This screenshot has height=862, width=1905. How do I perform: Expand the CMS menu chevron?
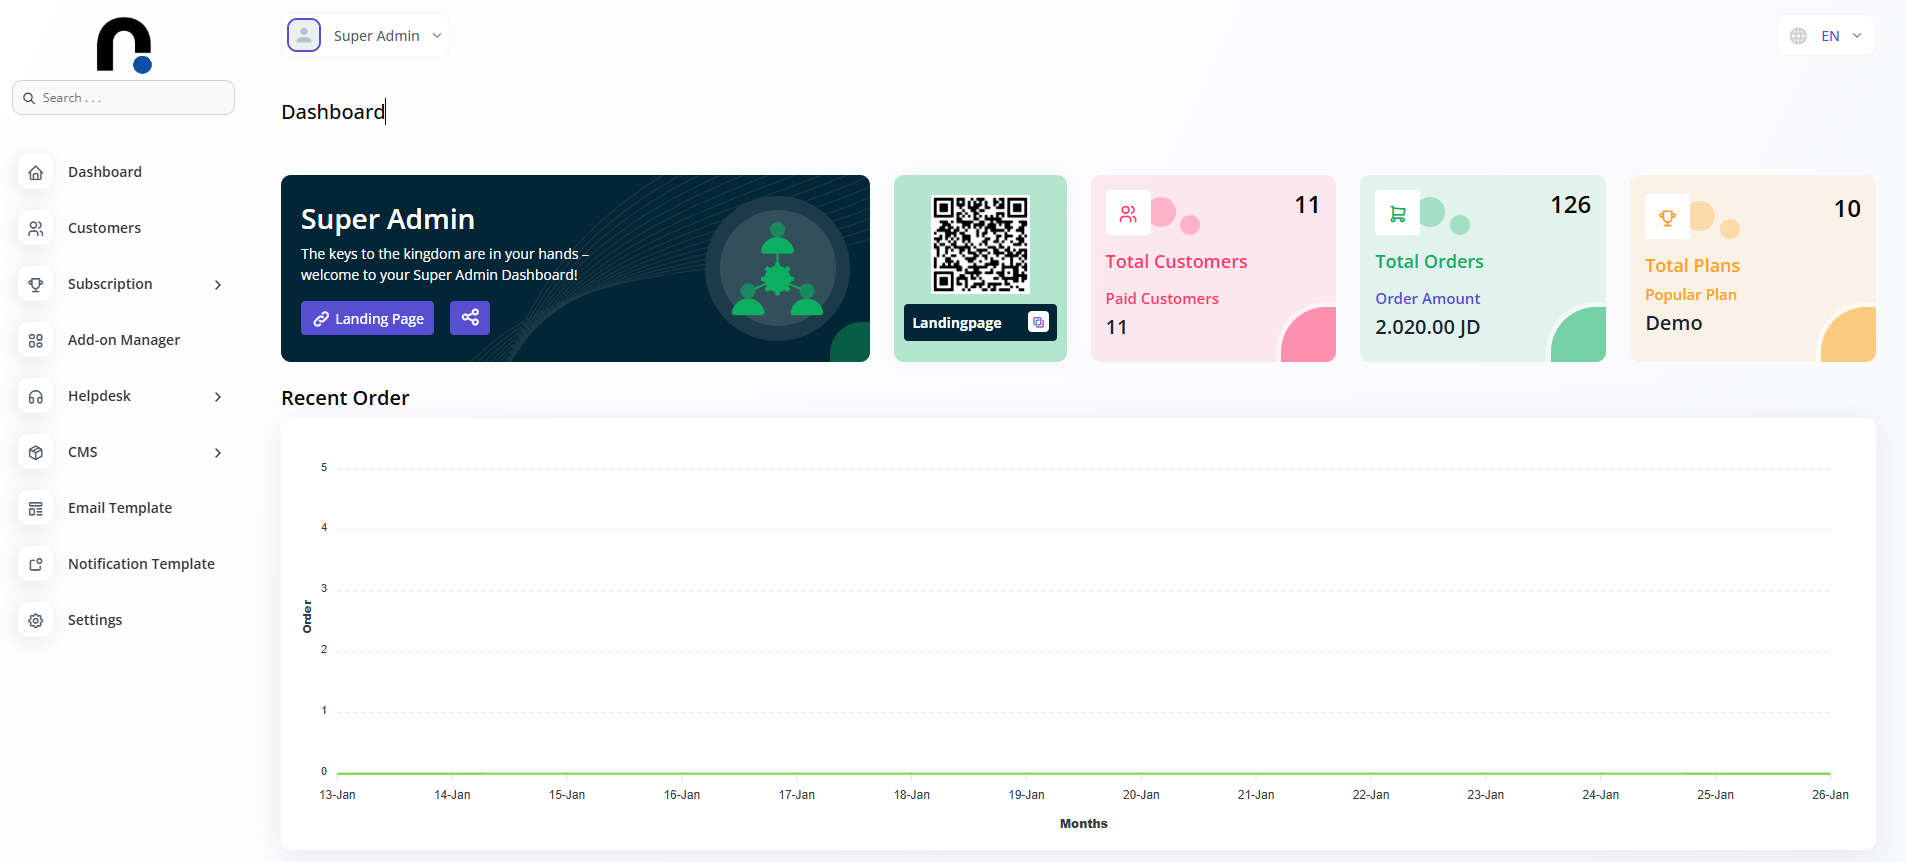pyautogui.click(x=218, y=453)
